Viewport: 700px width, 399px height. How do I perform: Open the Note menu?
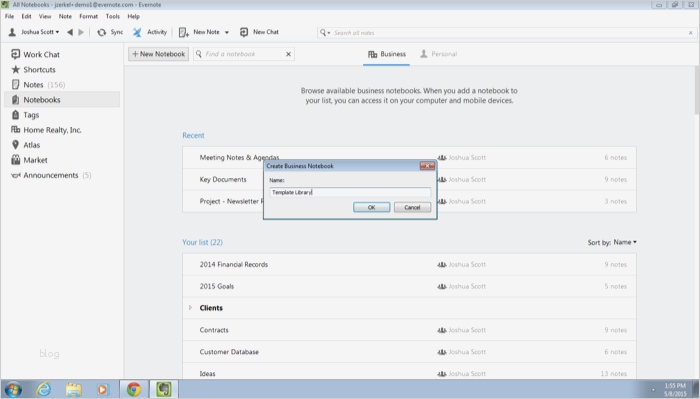click(x=65, y=16)
